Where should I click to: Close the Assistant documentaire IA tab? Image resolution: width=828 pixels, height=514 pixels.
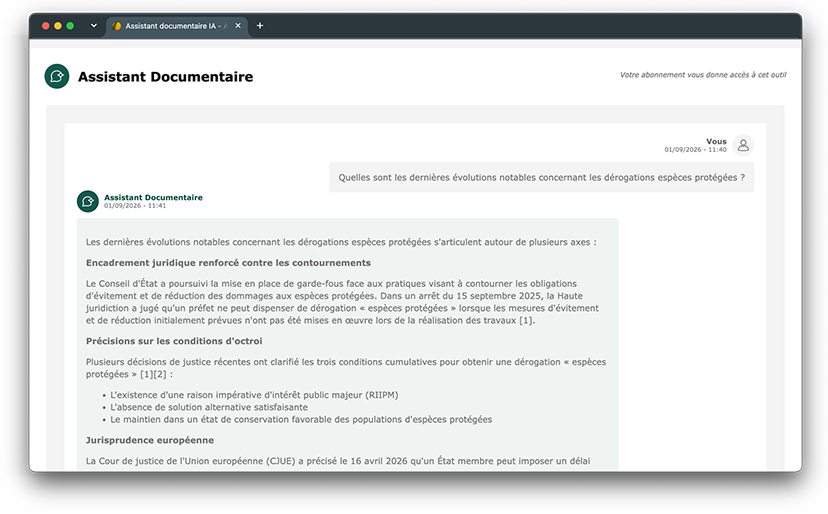(x=238, y=25)
